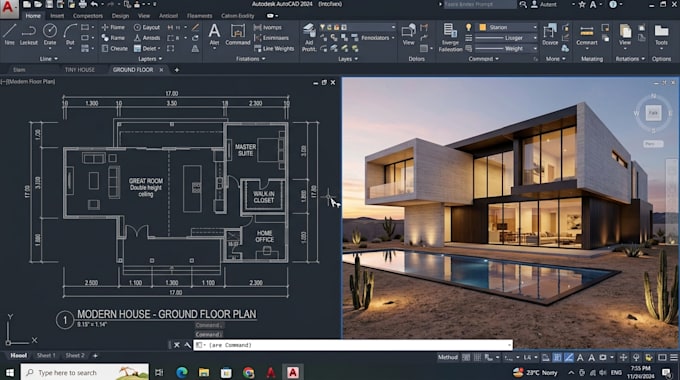Expand the Layes panel dropdown

(x=348, y=59)
